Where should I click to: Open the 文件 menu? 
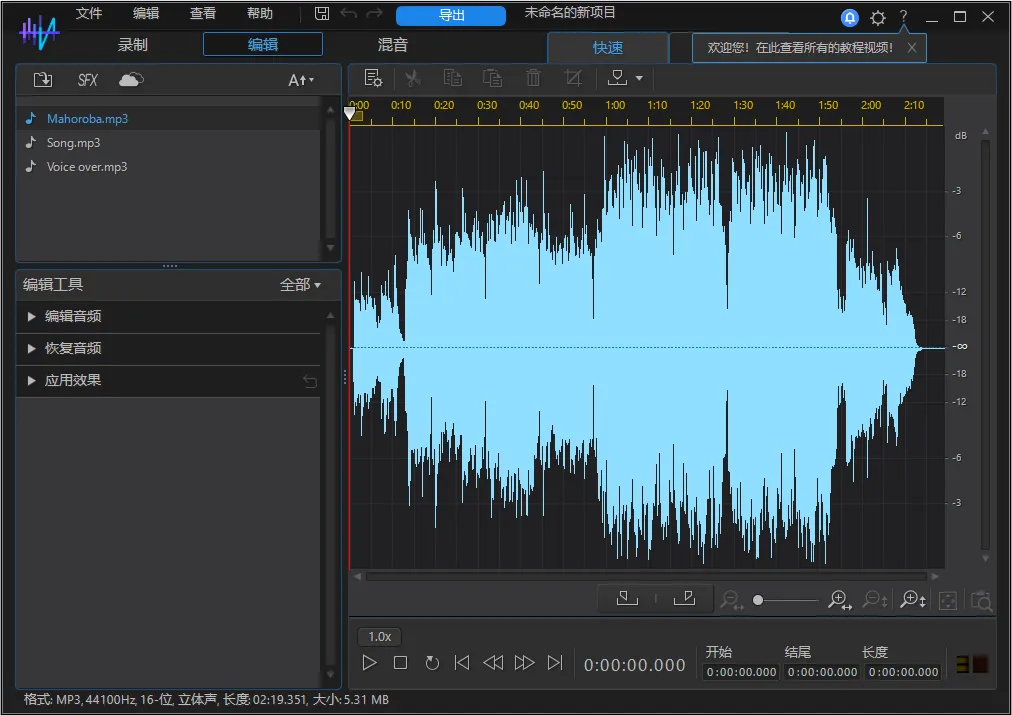coord(89,14)
